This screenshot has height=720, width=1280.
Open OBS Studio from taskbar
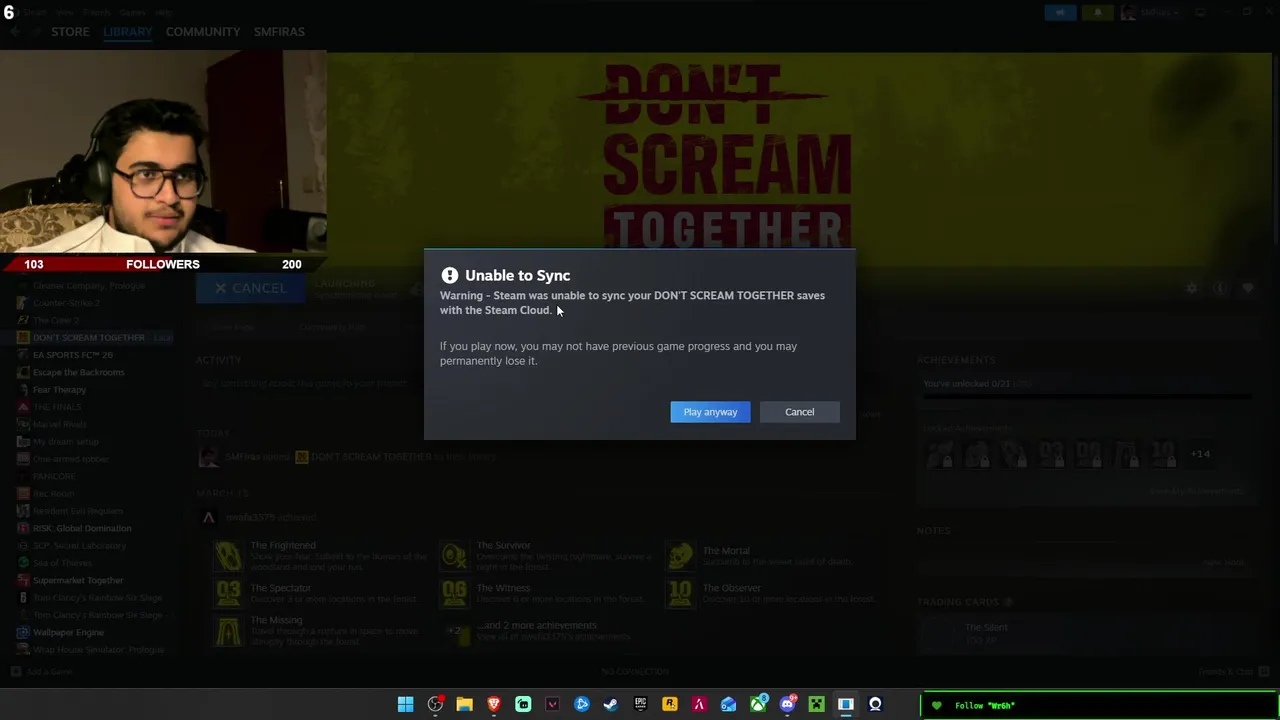[x=435, y=705]
